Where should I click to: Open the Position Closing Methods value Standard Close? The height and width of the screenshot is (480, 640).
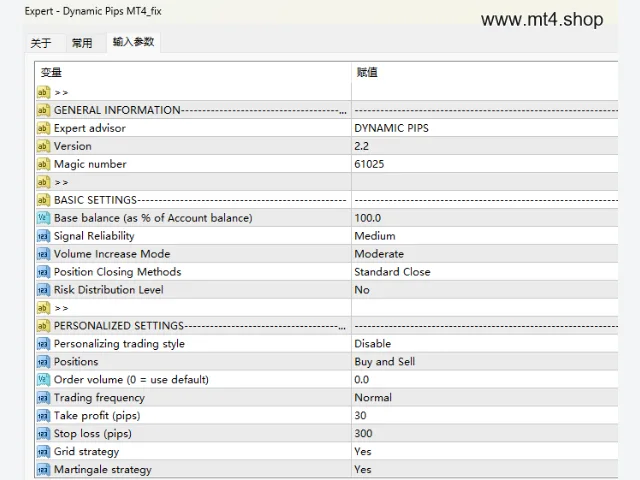(x=392, y=272)
